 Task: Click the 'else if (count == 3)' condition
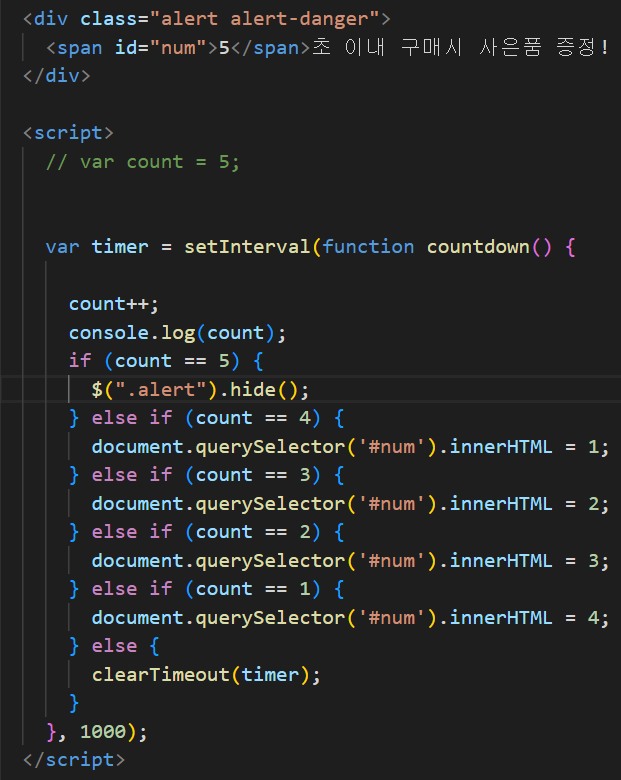click(x=206, y=475)
